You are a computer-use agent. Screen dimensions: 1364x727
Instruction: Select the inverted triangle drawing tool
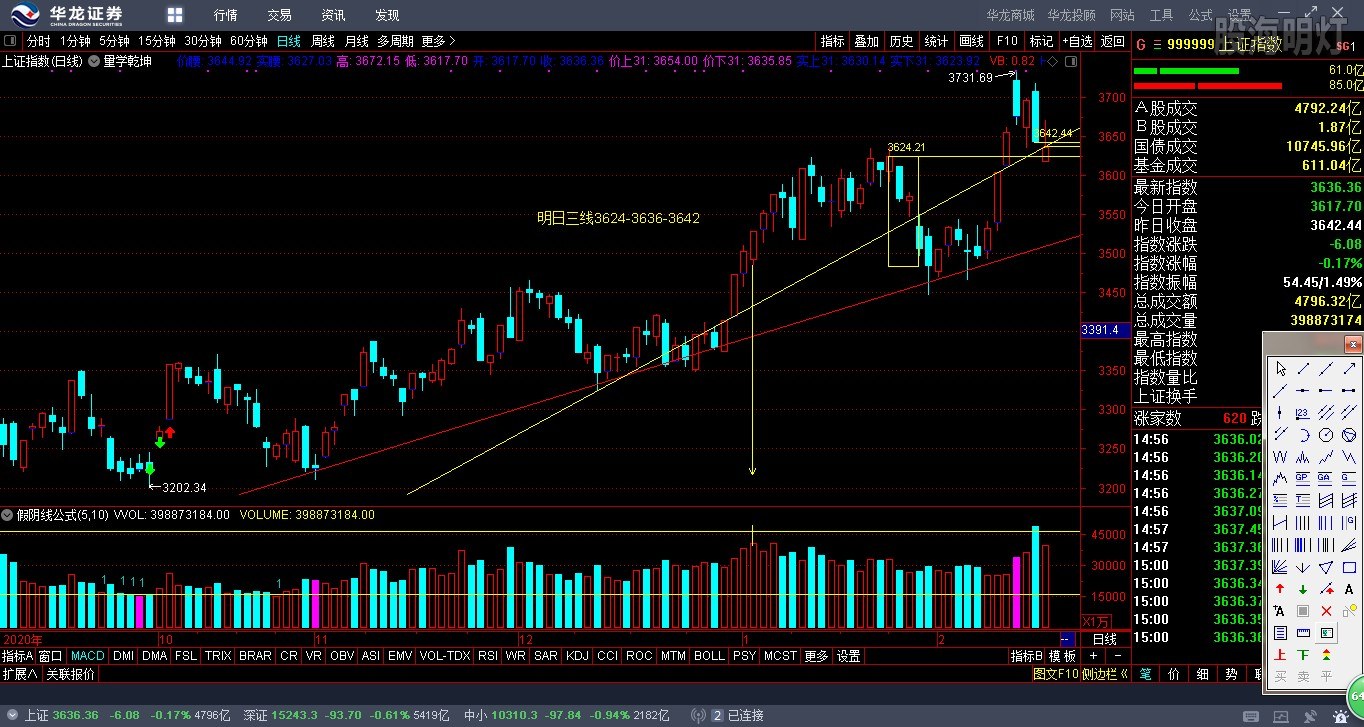1325,566
